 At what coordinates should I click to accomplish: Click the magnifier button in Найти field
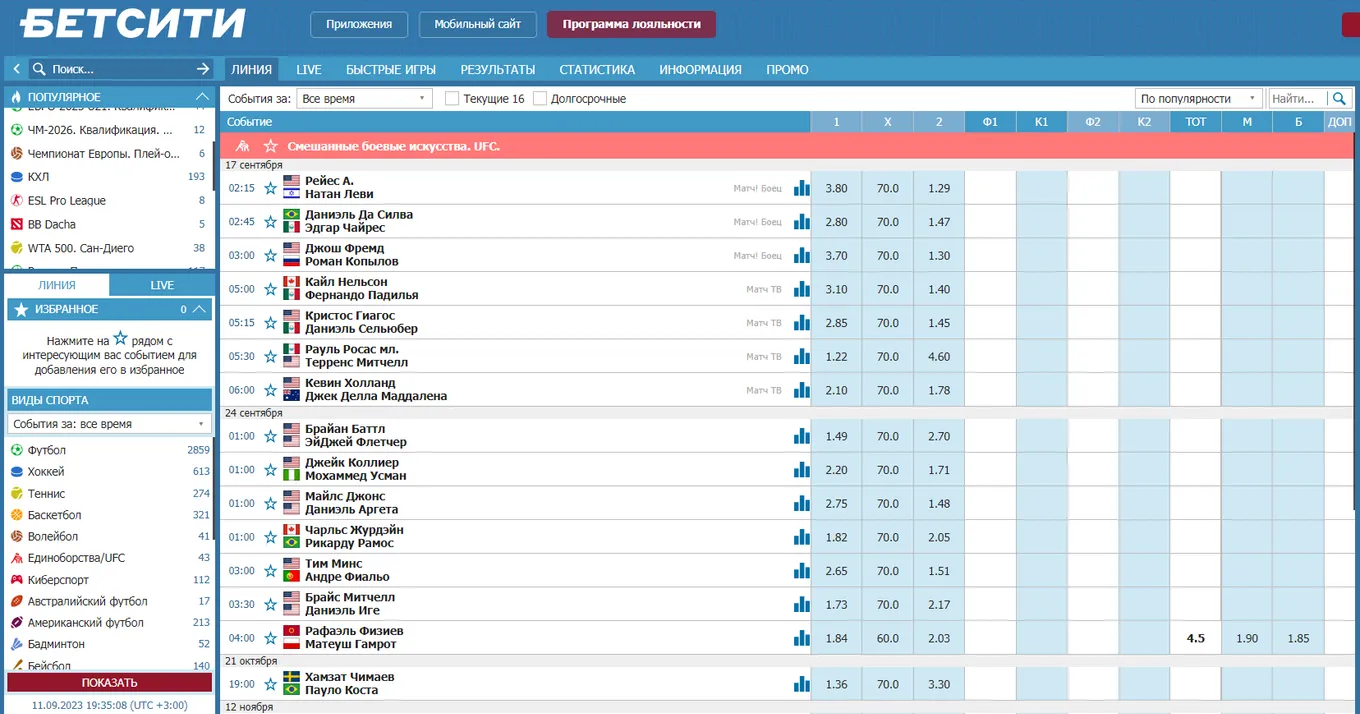[1339, 98]
